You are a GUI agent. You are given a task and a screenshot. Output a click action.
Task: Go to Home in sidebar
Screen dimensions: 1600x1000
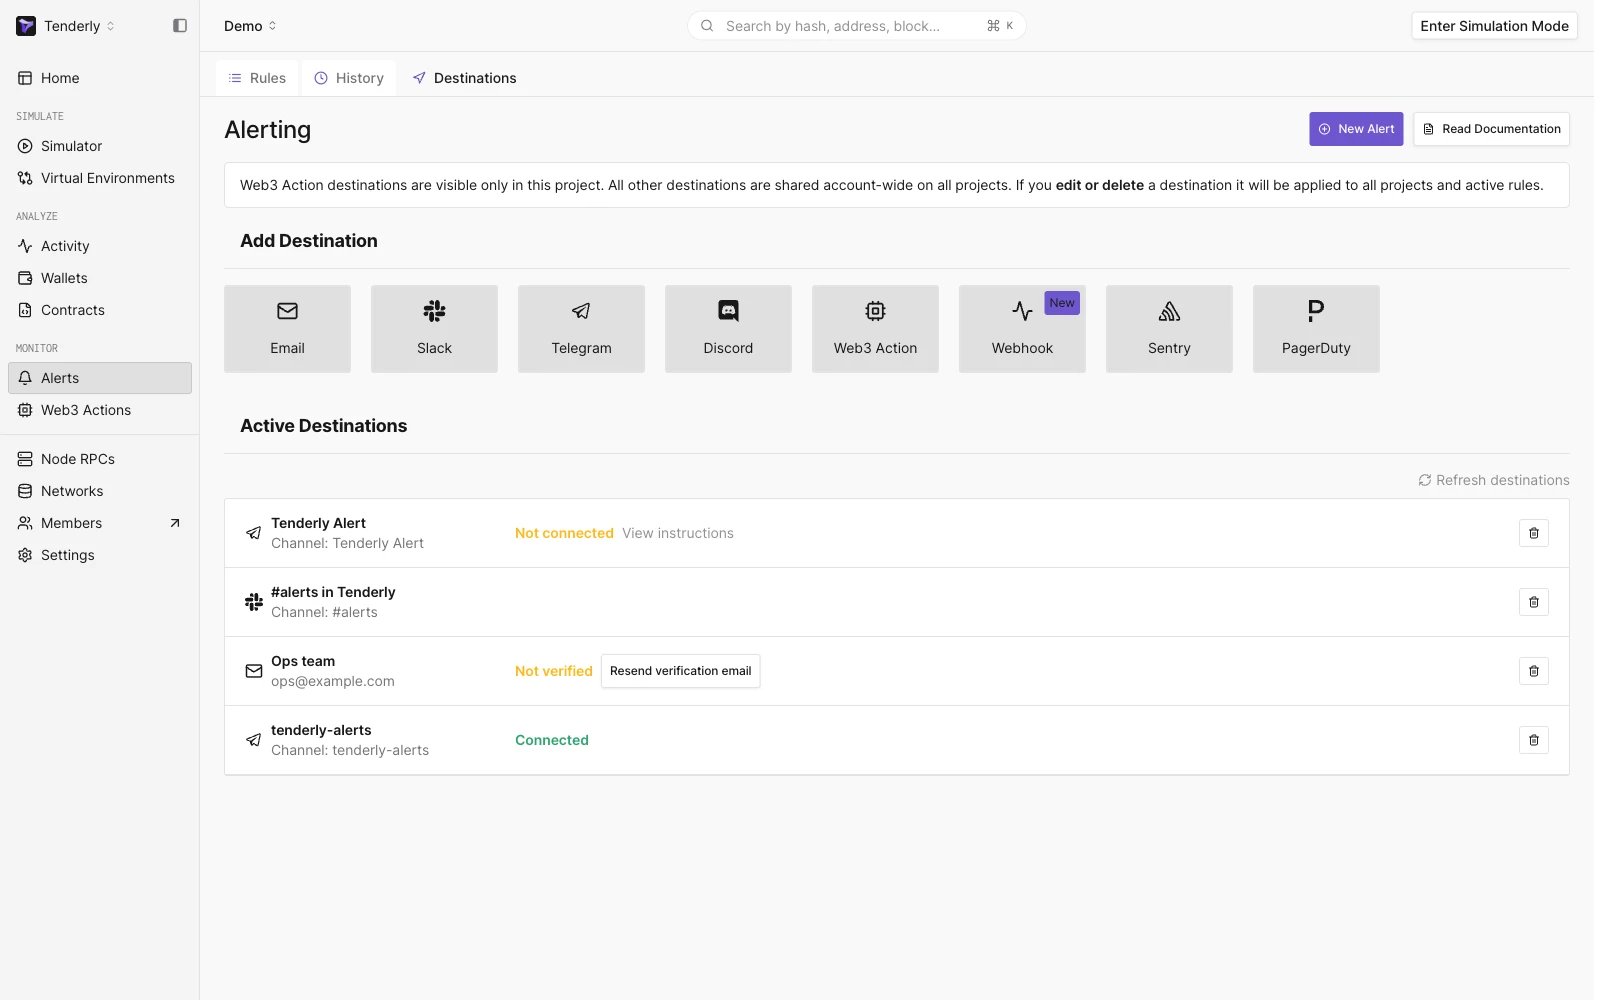[x=99, y=78]
